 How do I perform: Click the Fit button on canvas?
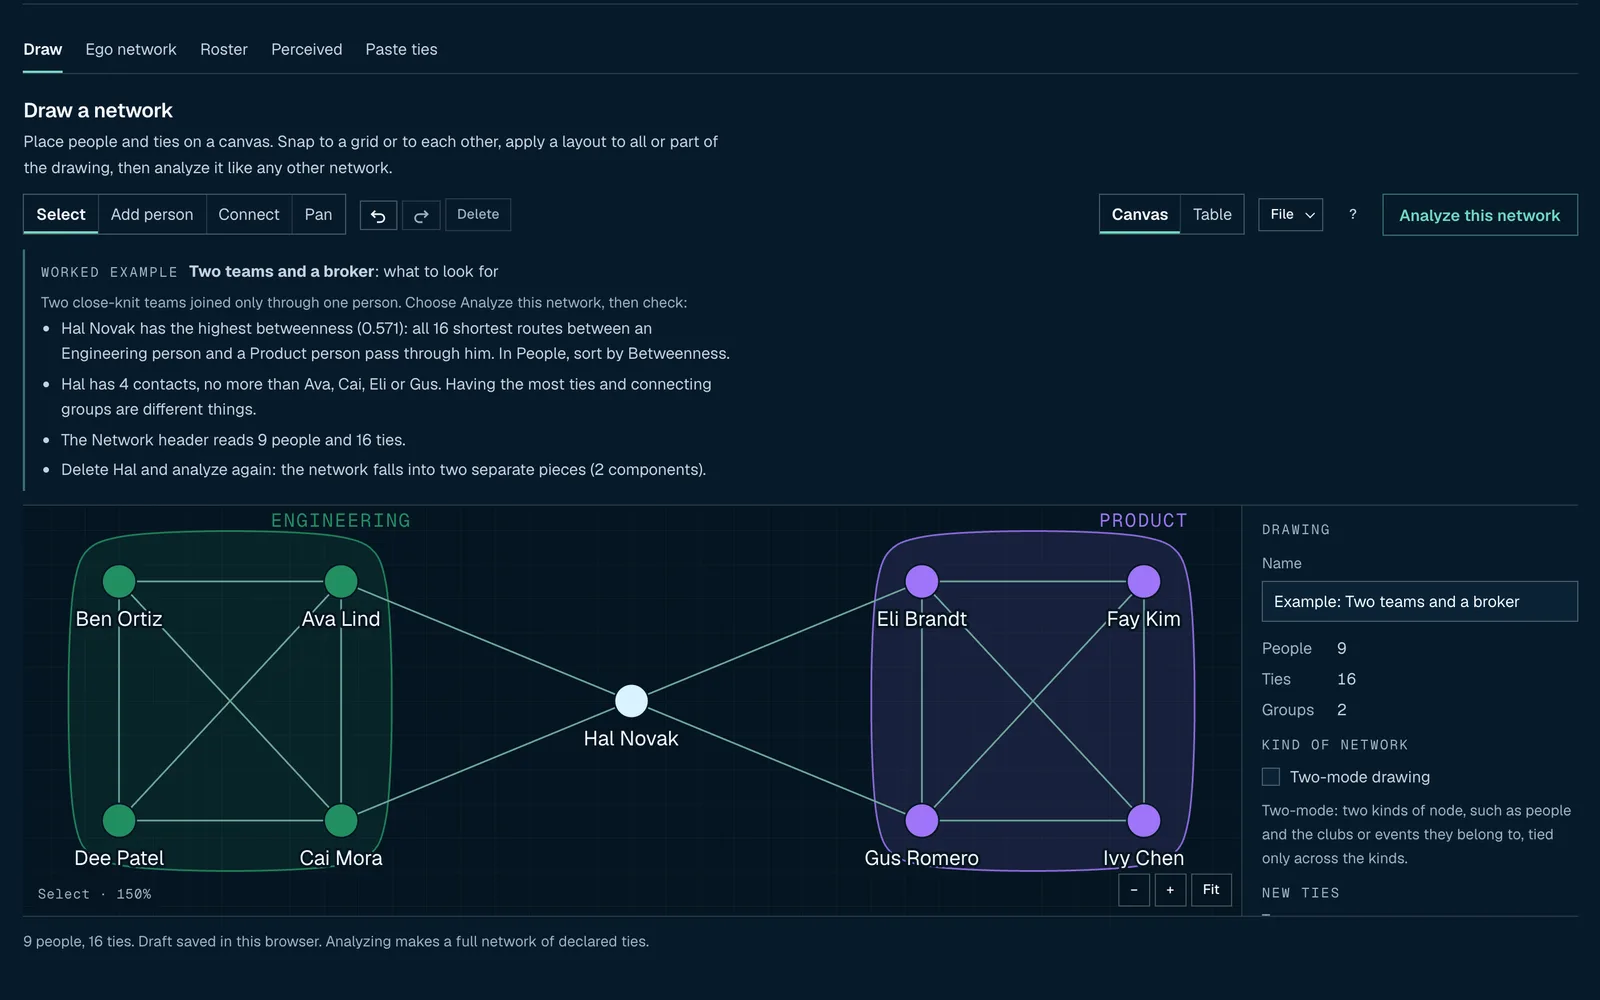click(1211, 890)
